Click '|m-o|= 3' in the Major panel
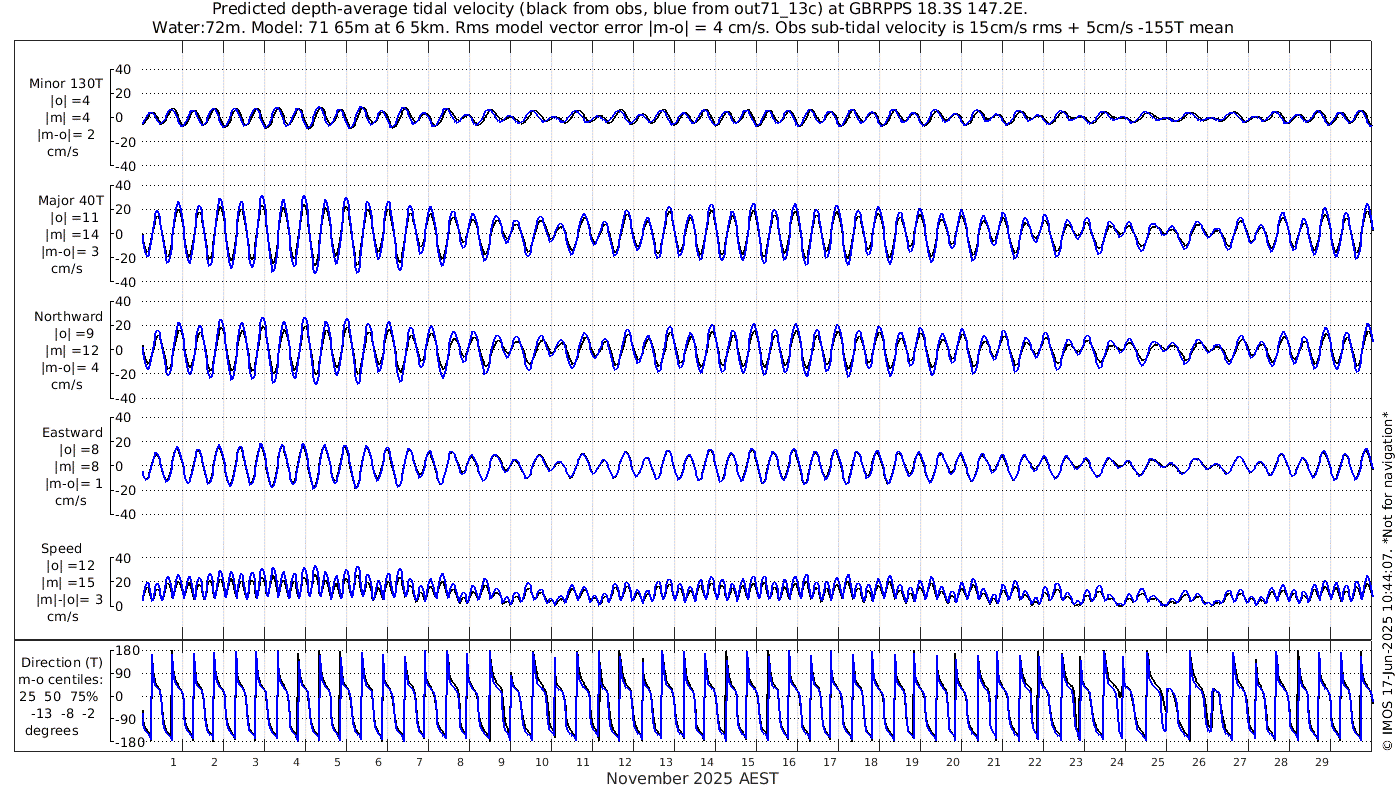The width and height of the screenshot is (1400, 800). pyautogui.click(x=69, y=251)
